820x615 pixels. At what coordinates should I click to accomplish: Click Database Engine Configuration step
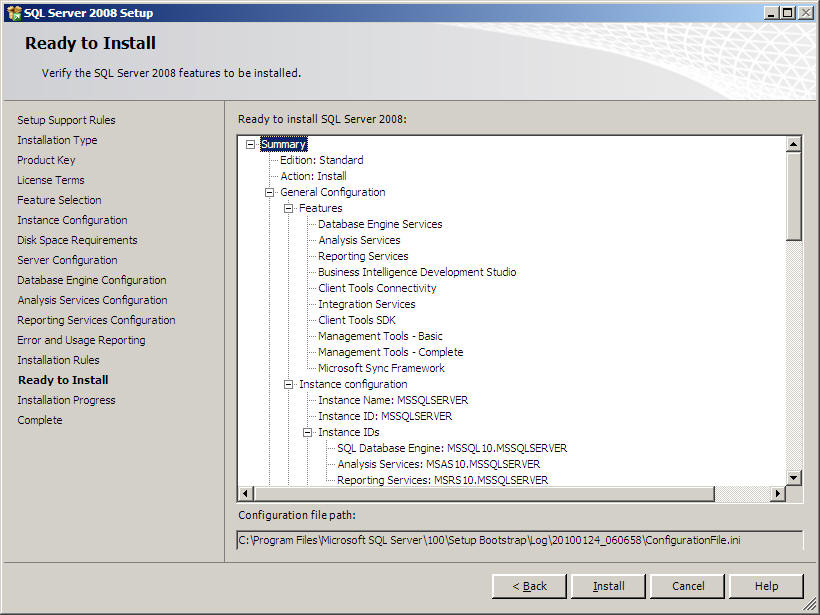point(92,280)
